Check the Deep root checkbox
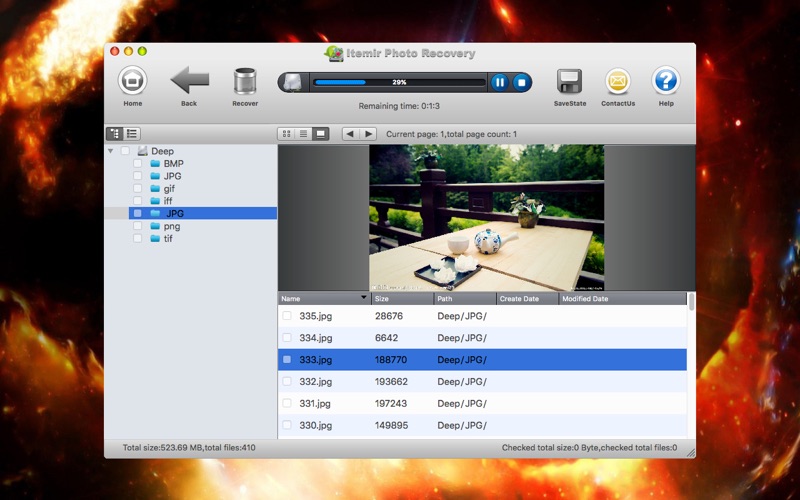 tap(125, 151)
